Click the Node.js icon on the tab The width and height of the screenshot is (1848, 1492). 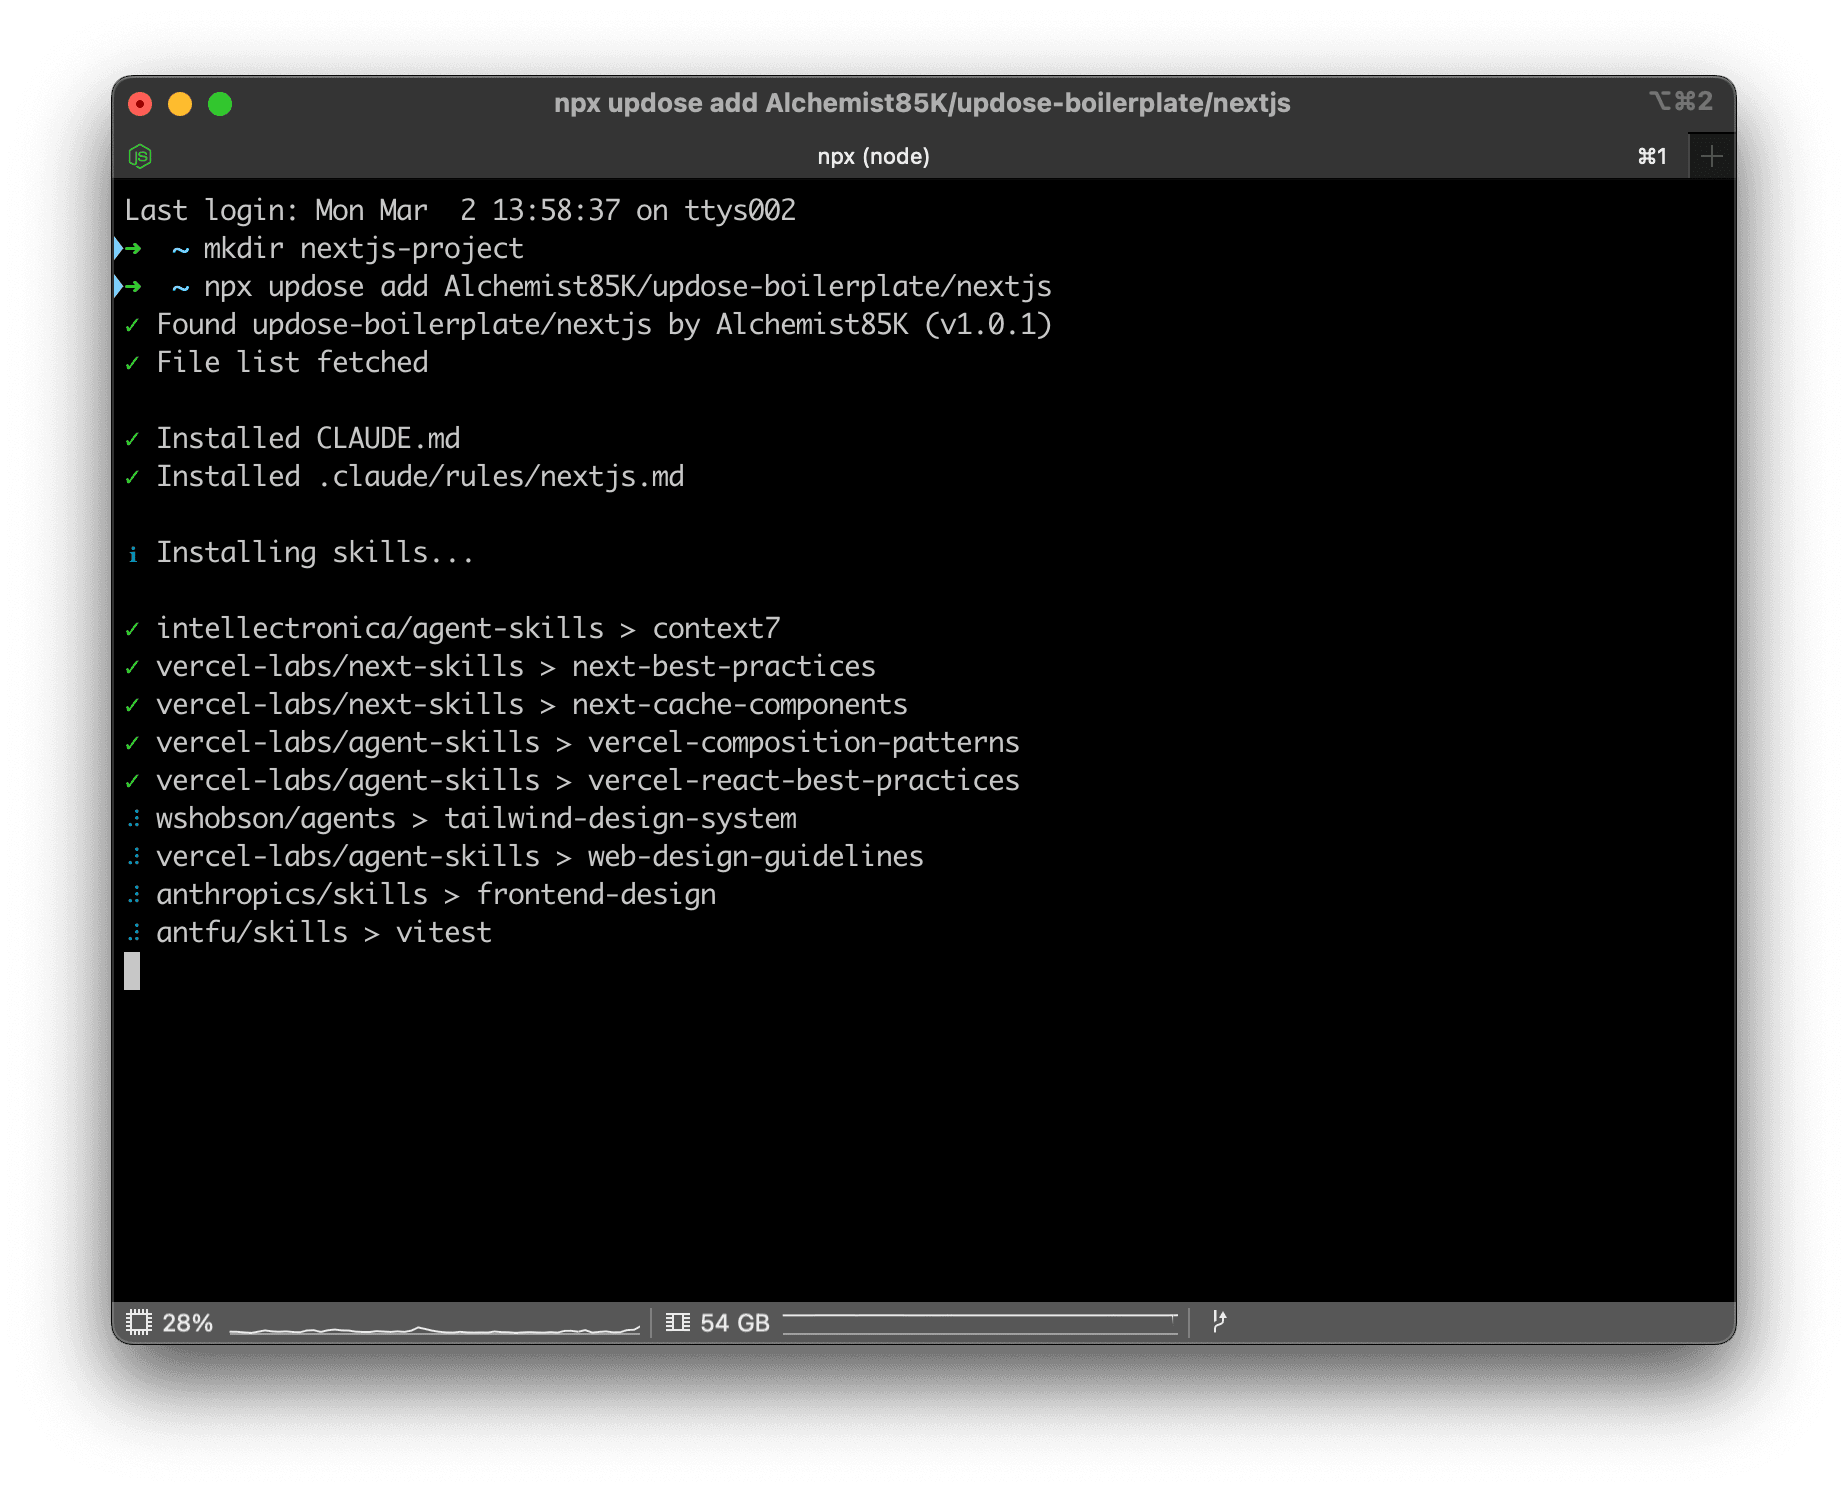140,156
